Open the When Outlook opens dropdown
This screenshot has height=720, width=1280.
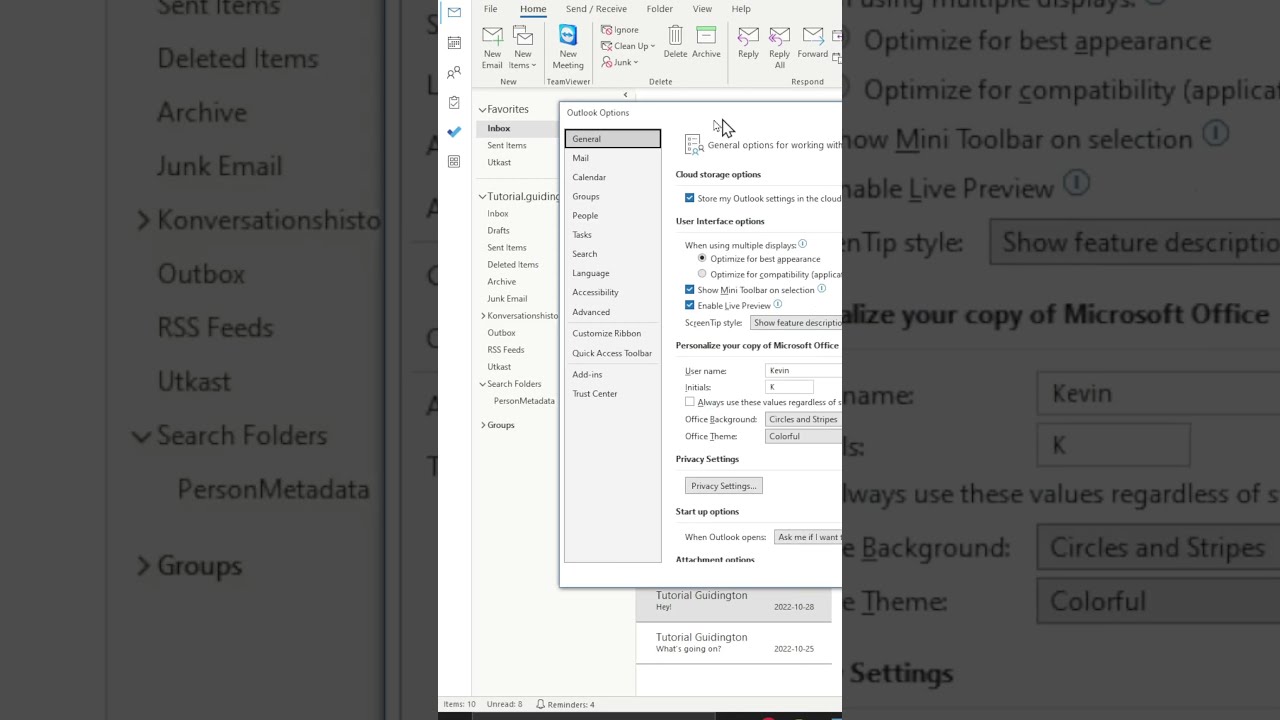(x=808, y=537)
